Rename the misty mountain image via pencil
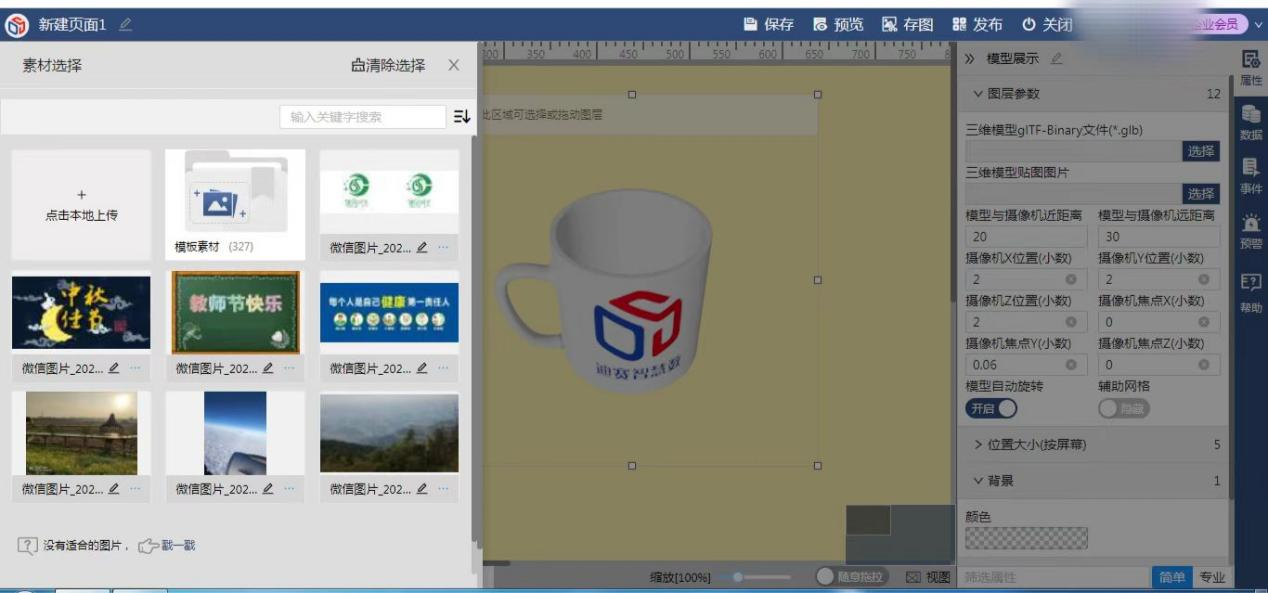 click(x=422, y=489)
